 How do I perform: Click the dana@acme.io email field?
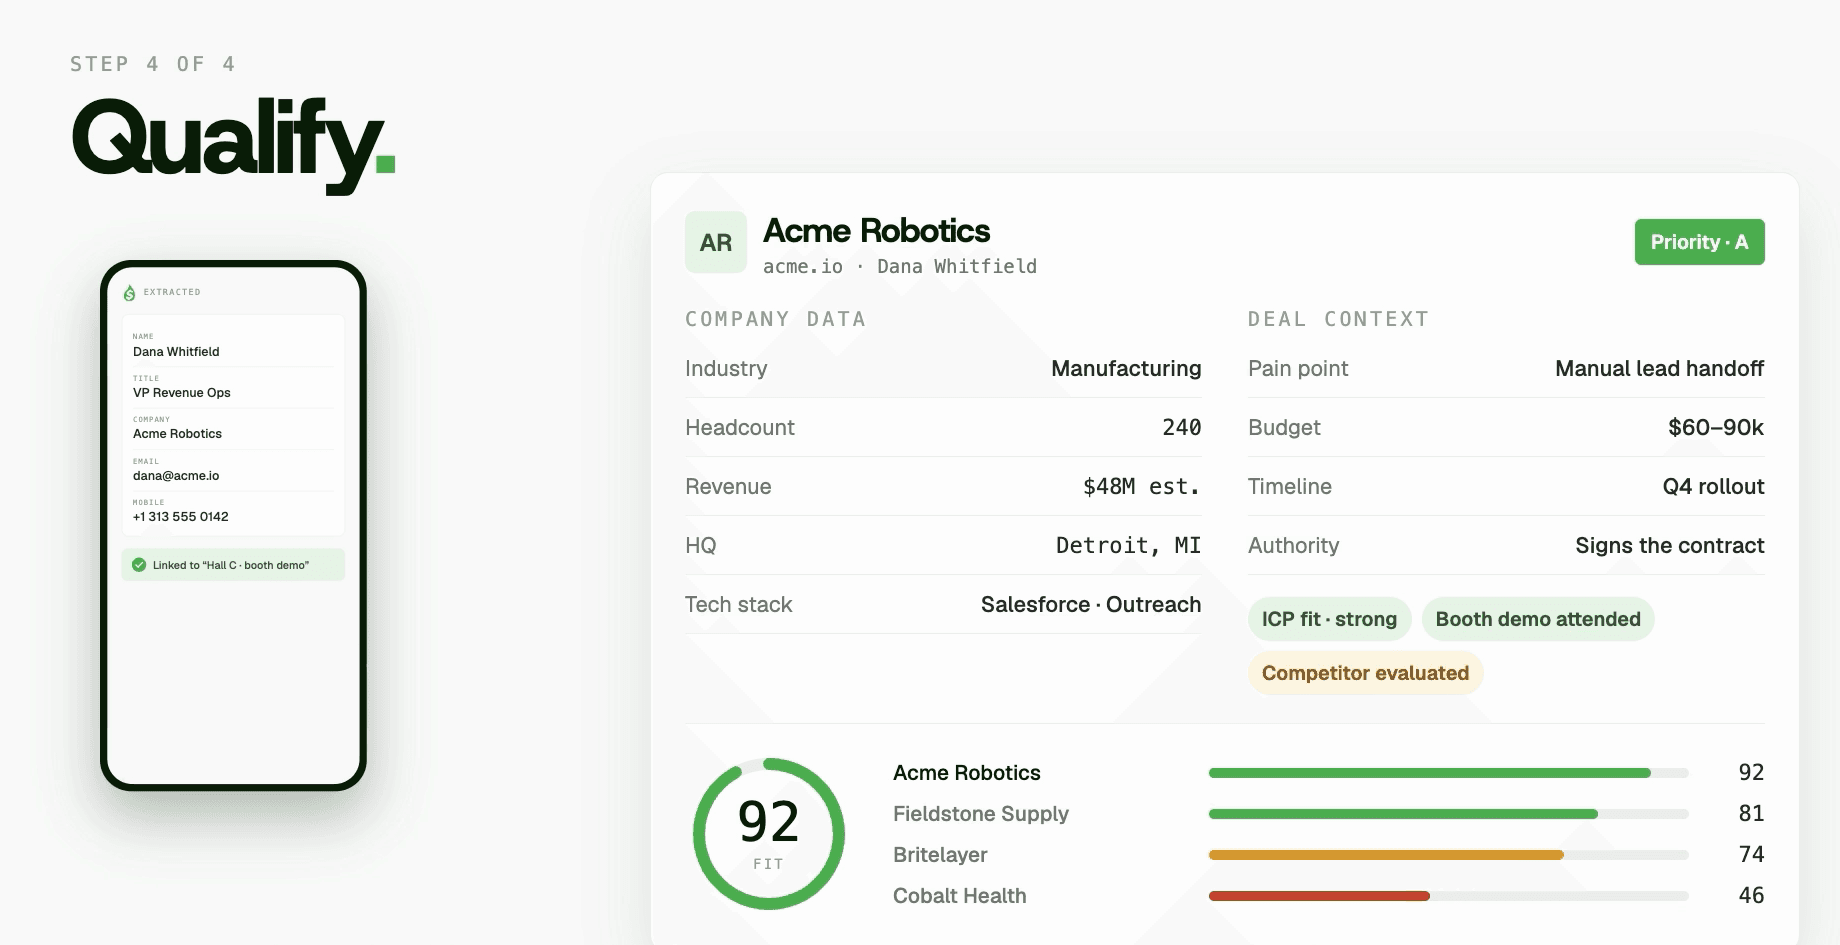(233, 469)
